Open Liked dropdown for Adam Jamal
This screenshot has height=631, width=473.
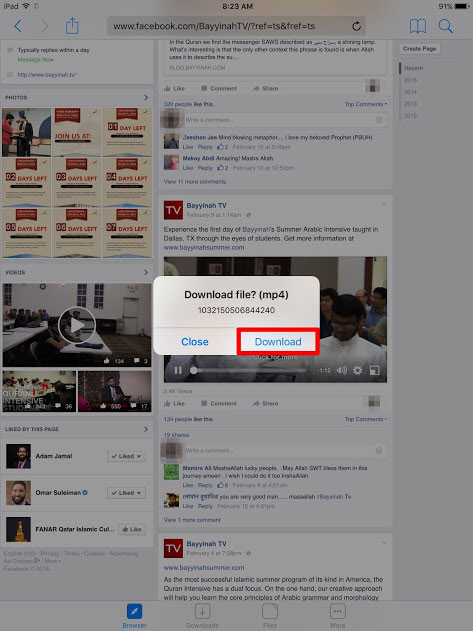click(x=126, y=456)
